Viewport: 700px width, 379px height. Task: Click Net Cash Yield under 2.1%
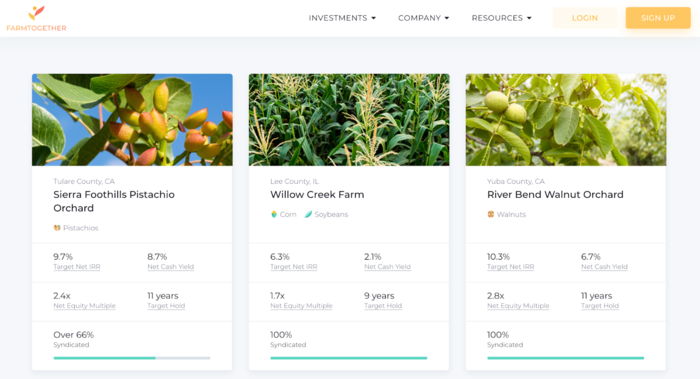coord(388,267)
